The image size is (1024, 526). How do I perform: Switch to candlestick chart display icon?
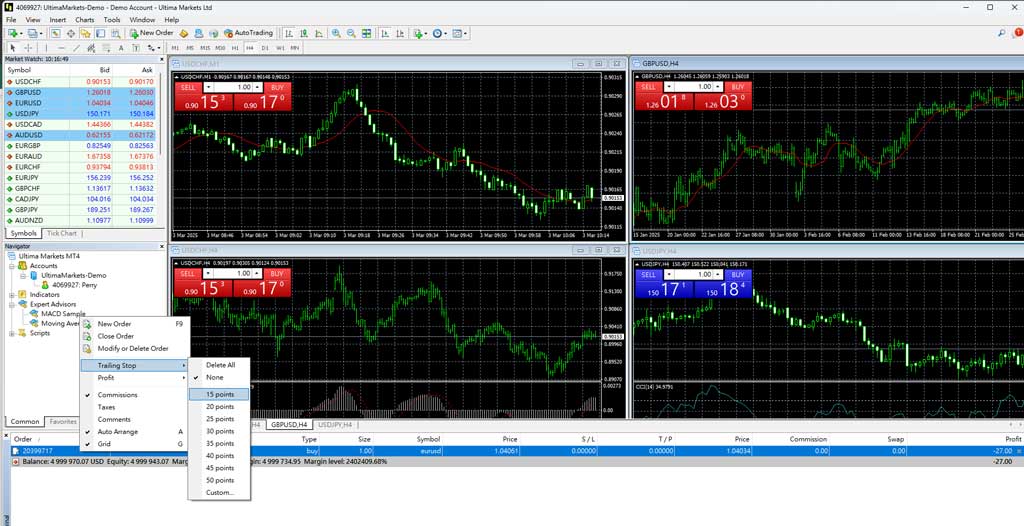click(x=304, y=33)
